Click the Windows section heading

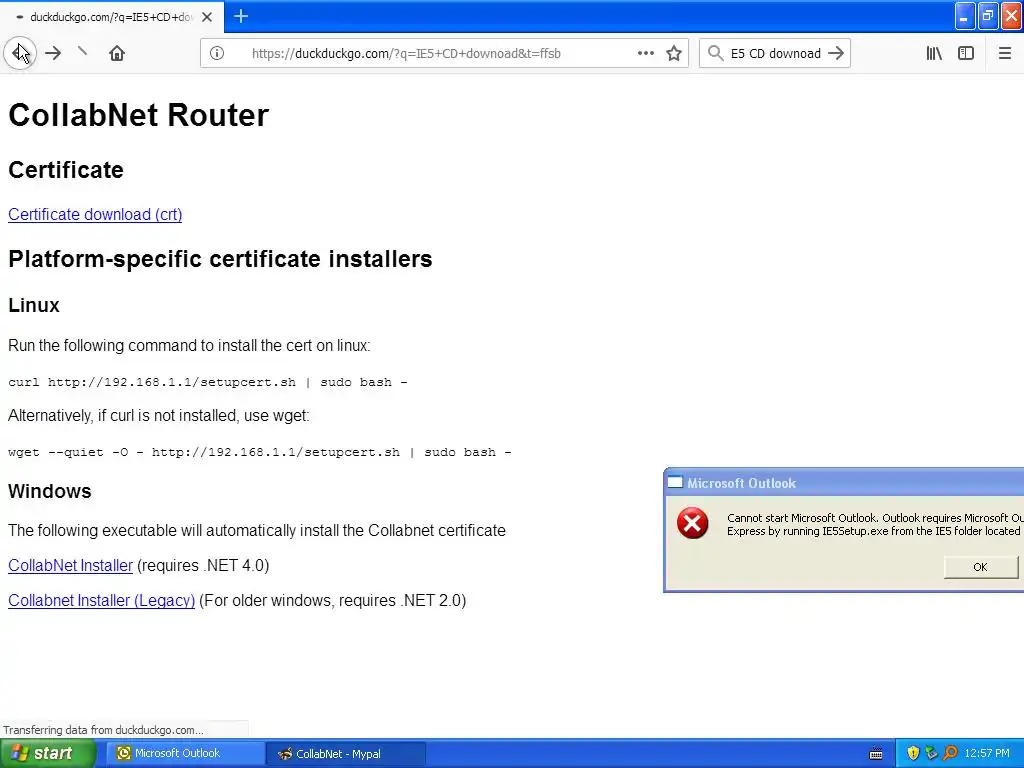[50, 491]
